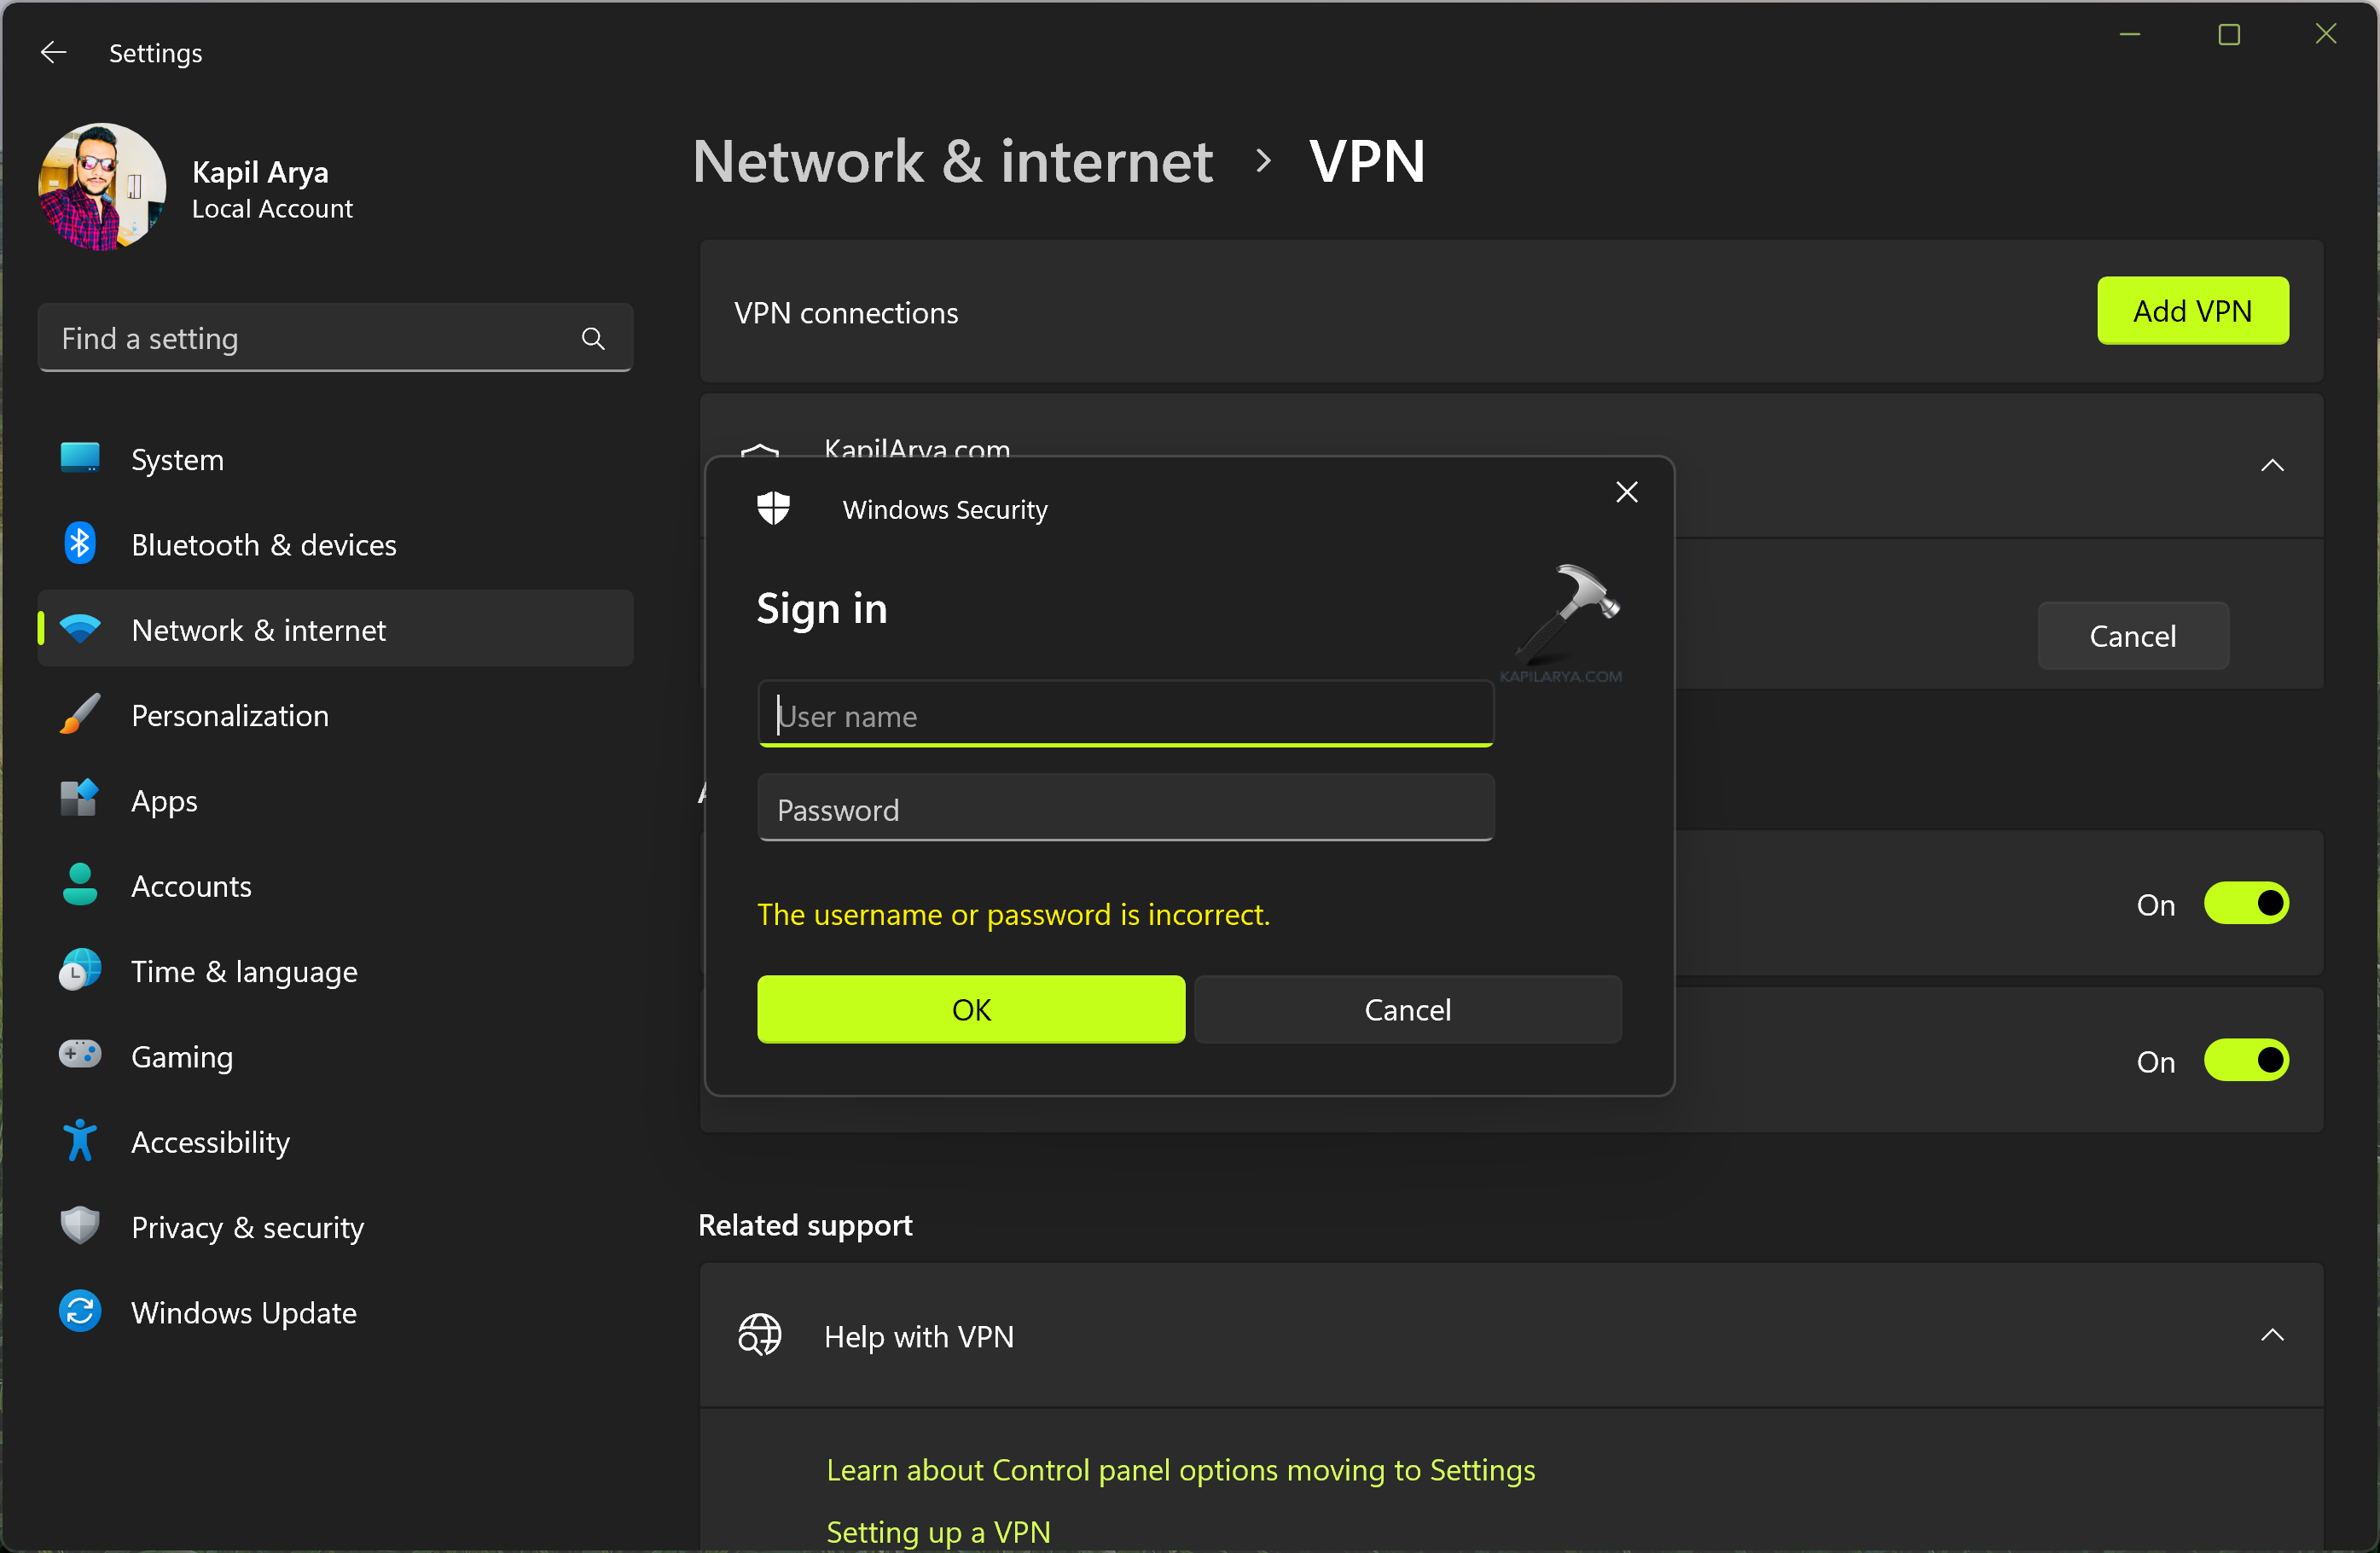Open the Accounts settings page

191,886
